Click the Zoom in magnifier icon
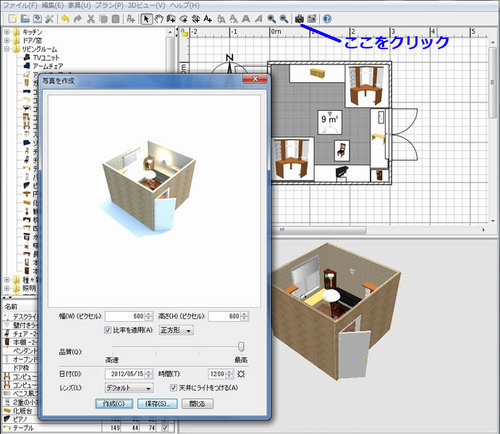Screen dimensions: 500x434 click(271, 19)
